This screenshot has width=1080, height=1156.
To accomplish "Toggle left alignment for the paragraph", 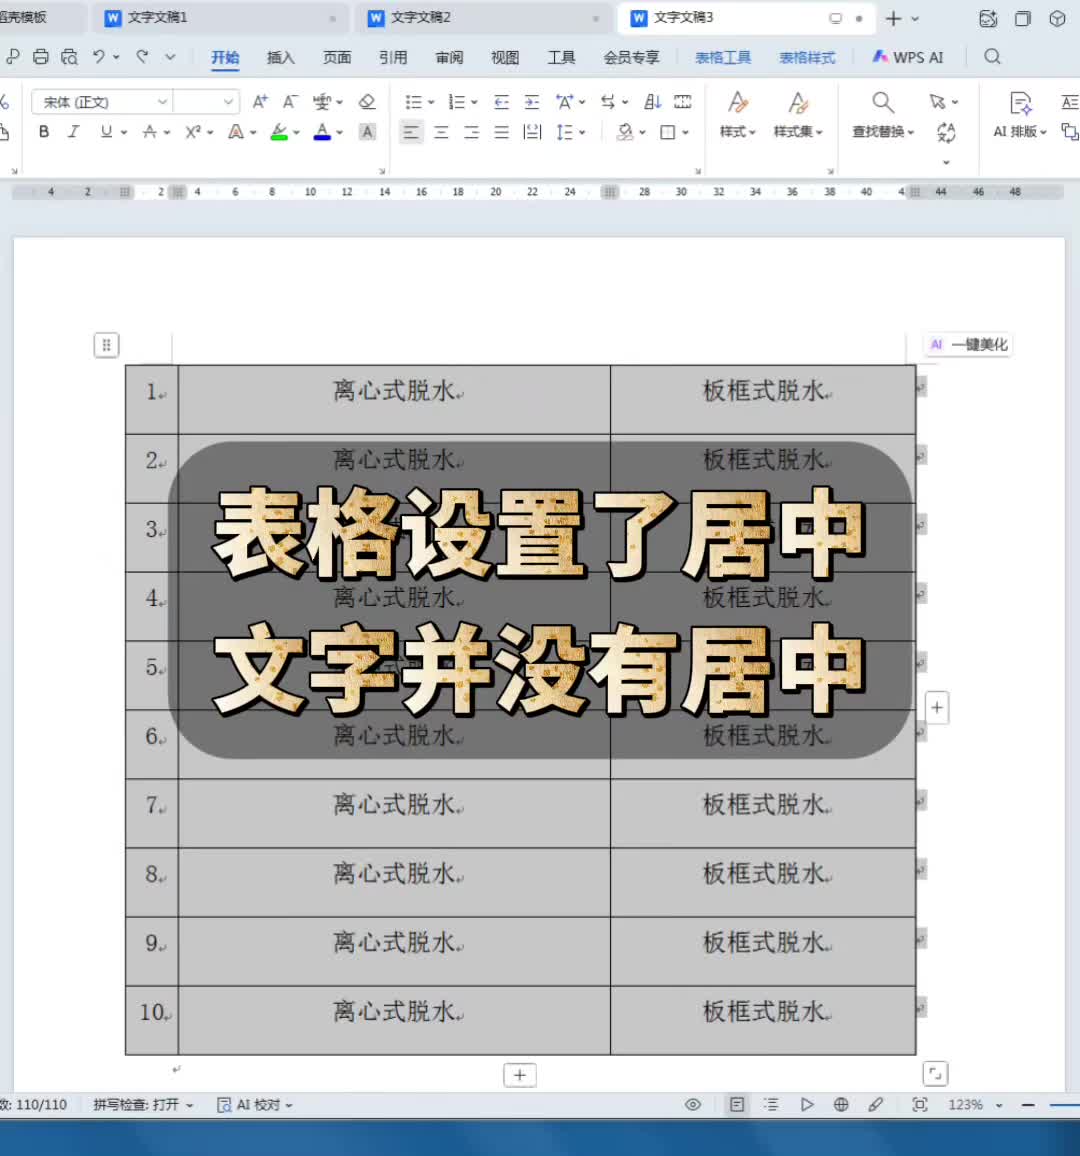I will tap(412, 131).
